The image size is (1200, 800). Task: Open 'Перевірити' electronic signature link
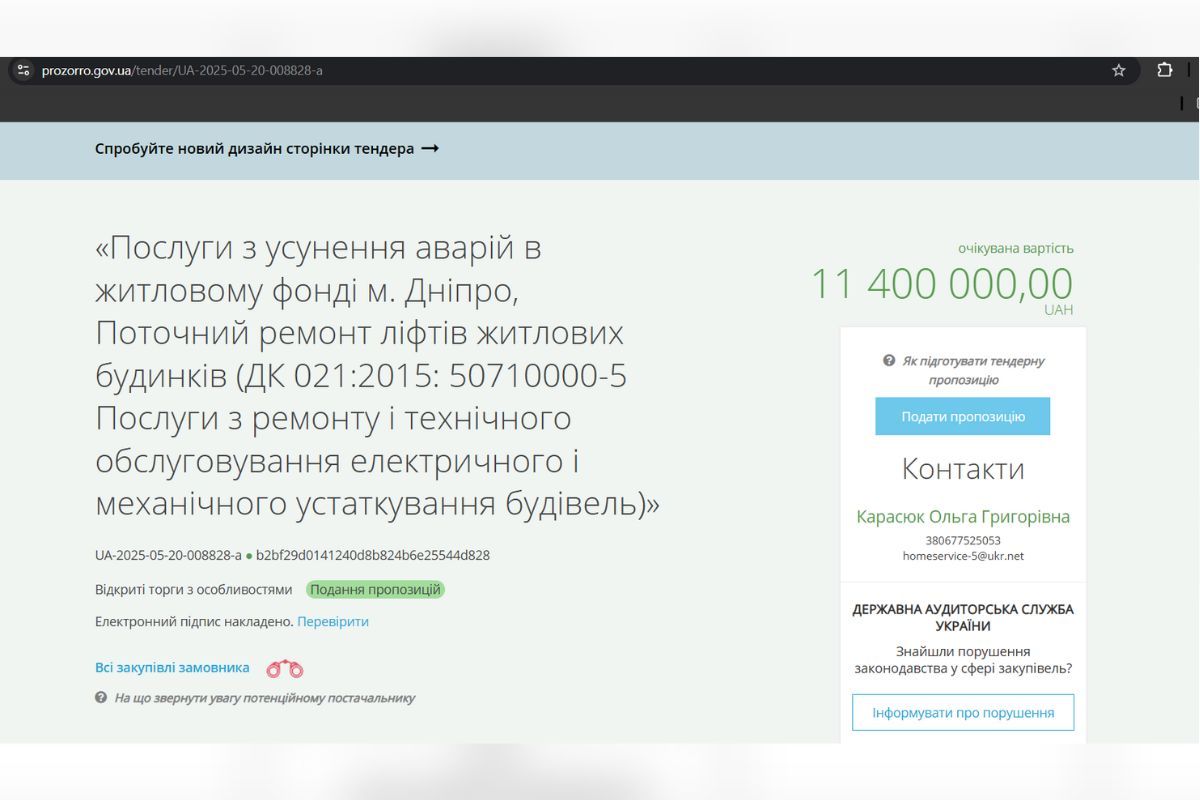click(333, 621)
